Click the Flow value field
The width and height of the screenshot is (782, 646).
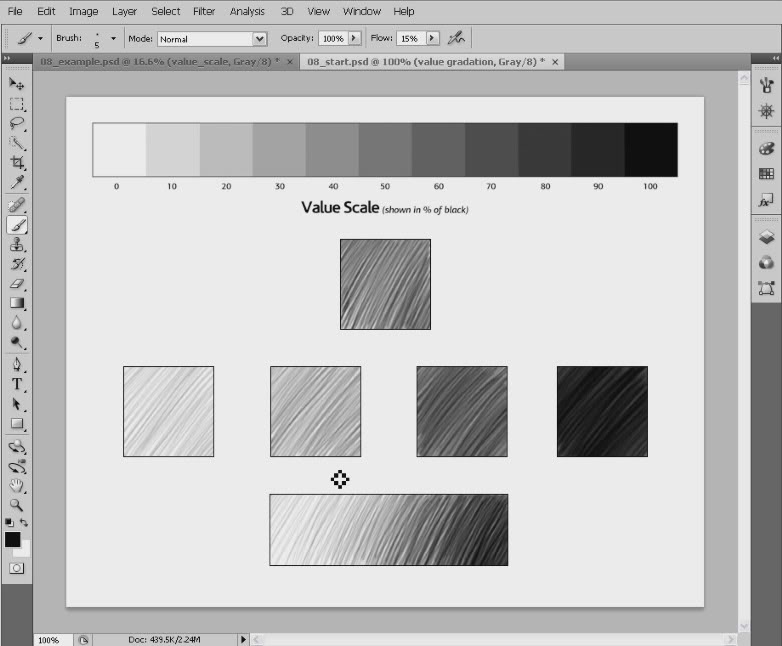411,38
